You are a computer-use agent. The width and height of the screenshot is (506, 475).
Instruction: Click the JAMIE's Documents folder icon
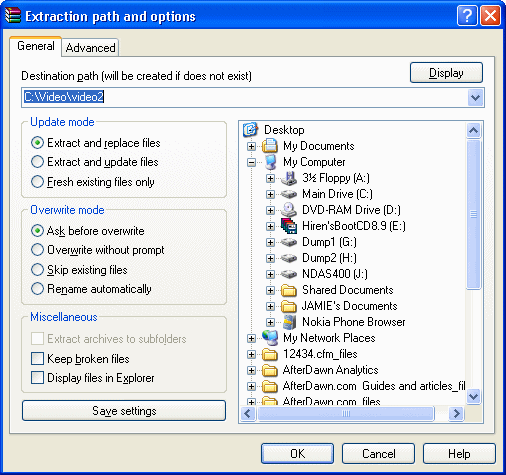289,306
